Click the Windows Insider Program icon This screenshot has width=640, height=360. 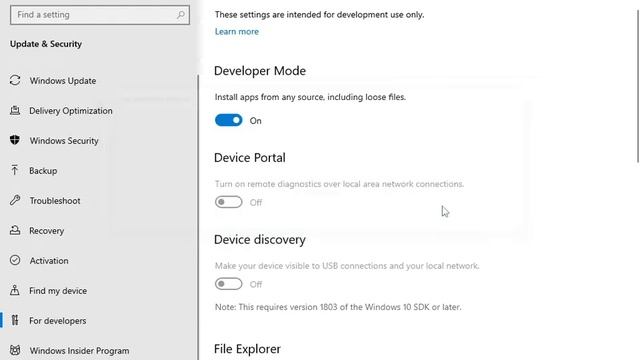15,350
